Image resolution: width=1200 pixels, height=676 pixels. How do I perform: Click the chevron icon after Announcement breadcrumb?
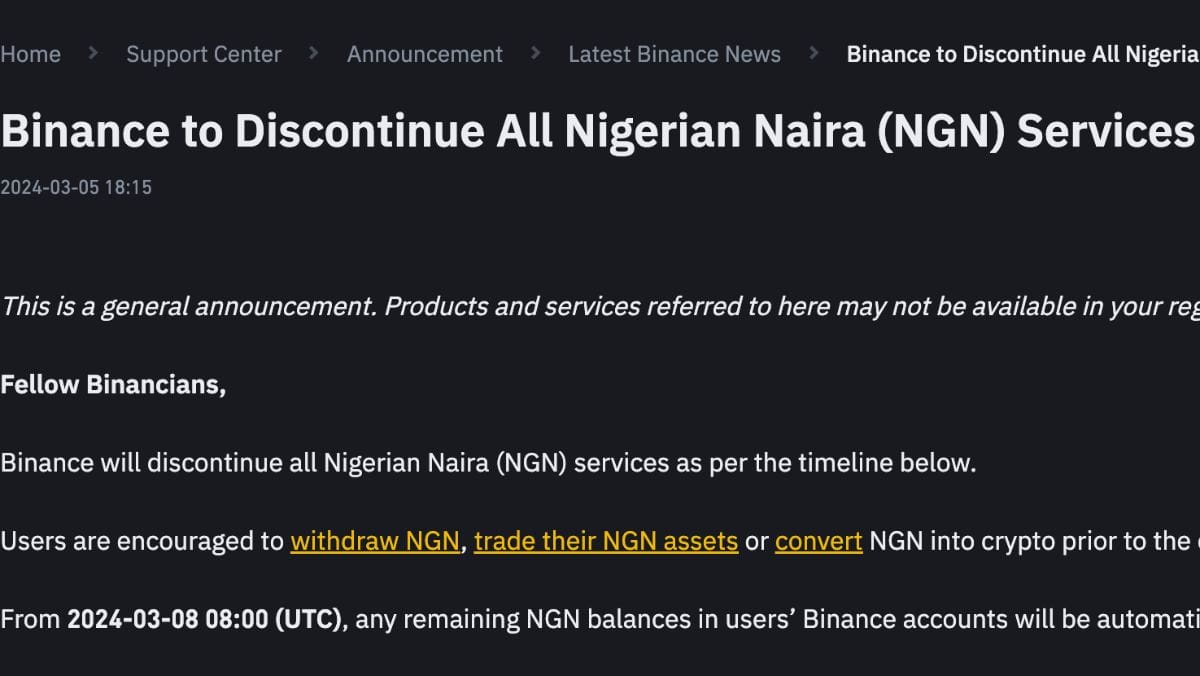(536, 53)
